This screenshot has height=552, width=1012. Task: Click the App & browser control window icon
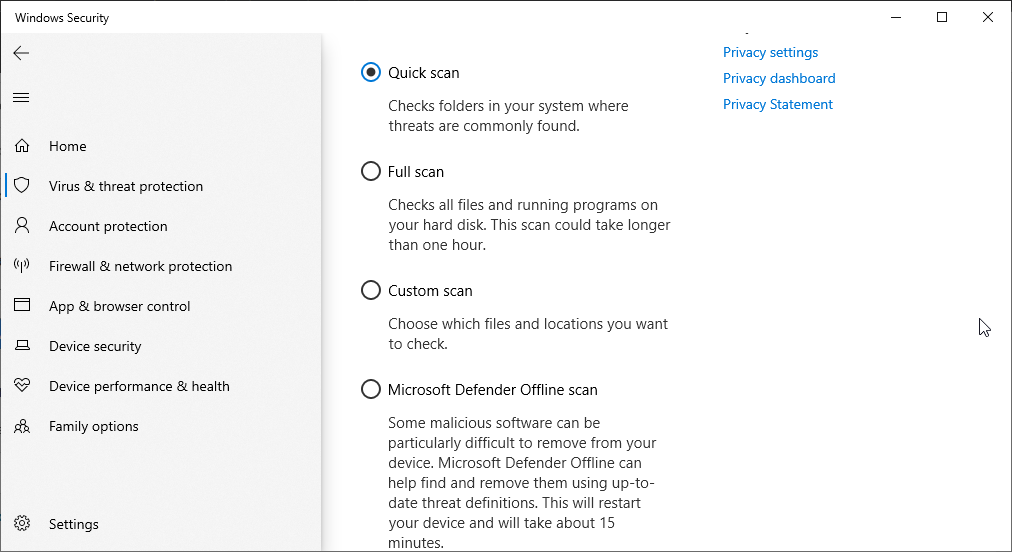point(22,305)
